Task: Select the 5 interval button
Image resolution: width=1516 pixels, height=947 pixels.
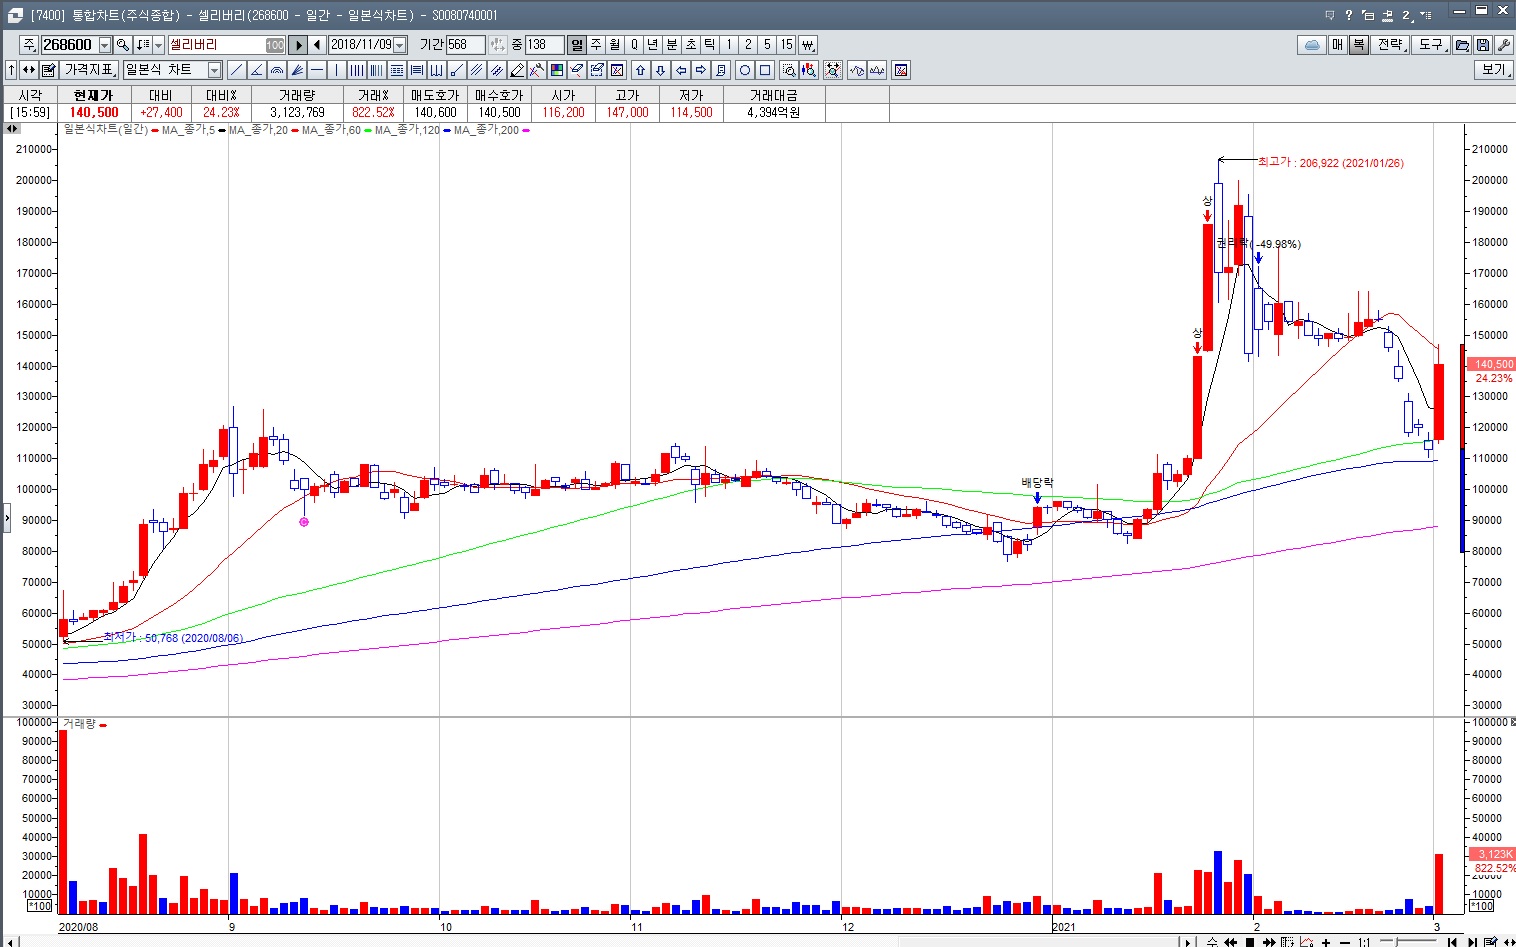Action: (767, 45)
